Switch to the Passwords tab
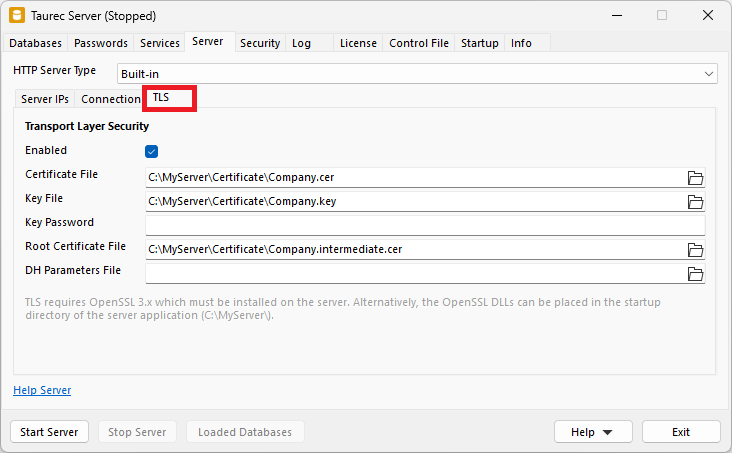This screenshot has height=453, width=732. click(100, 43)
